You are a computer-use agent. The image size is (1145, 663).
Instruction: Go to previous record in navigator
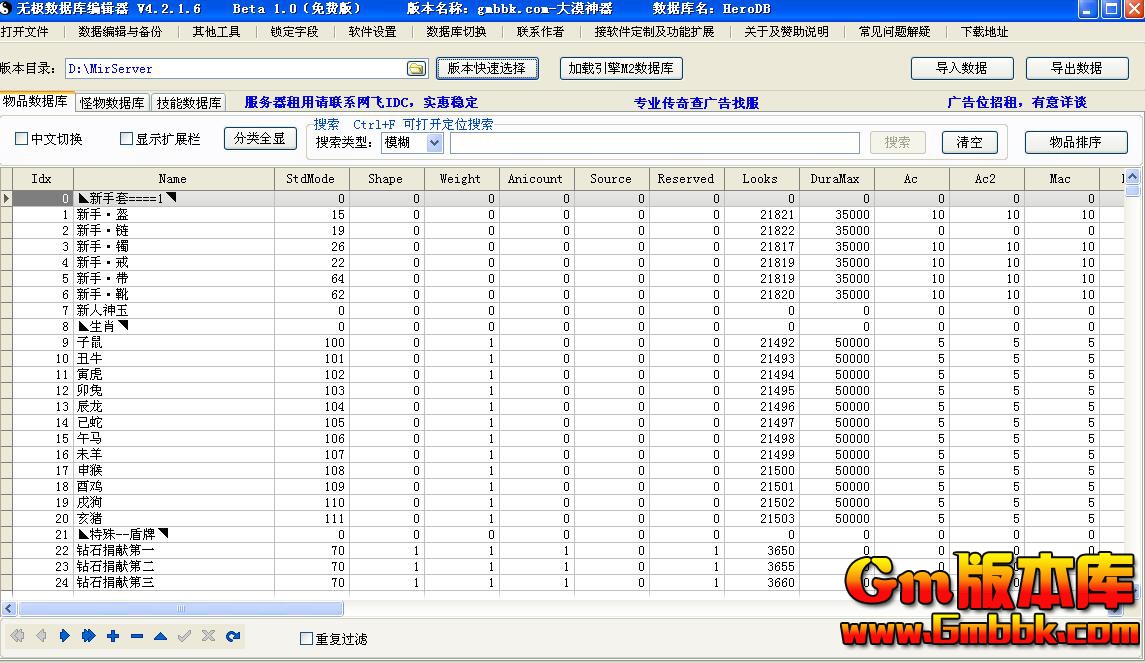[x=42, y=636]
